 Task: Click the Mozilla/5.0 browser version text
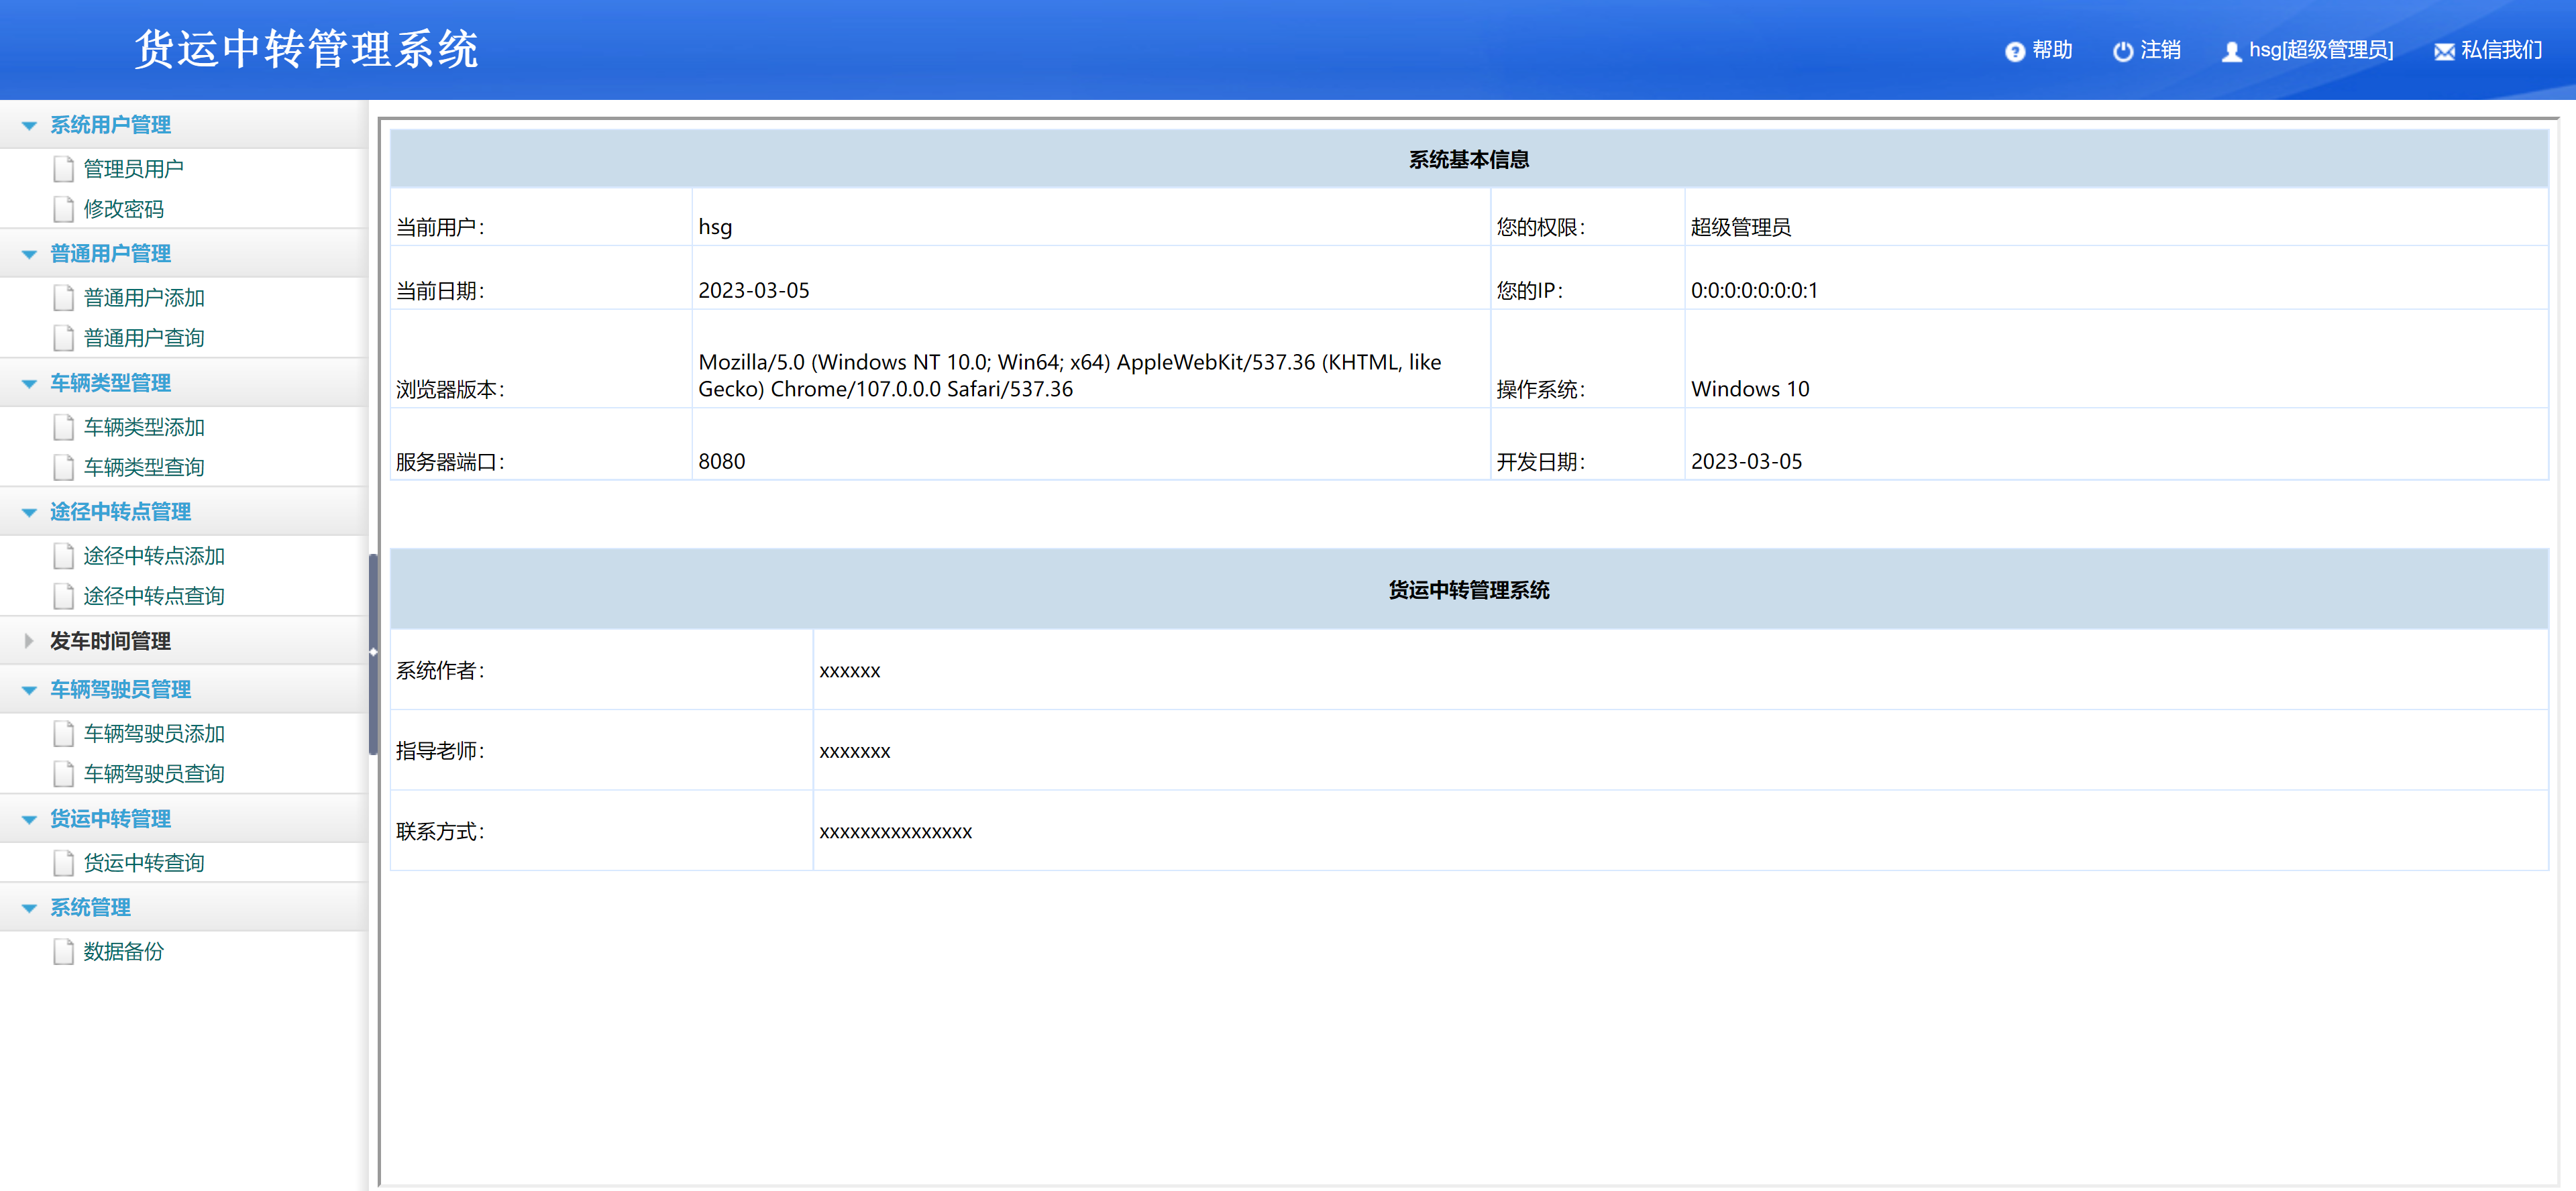[1070, 376]
